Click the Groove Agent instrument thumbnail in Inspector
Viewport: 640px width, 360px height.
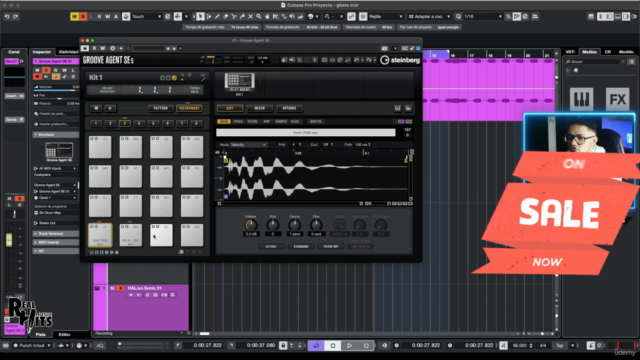tap(59, 151)
